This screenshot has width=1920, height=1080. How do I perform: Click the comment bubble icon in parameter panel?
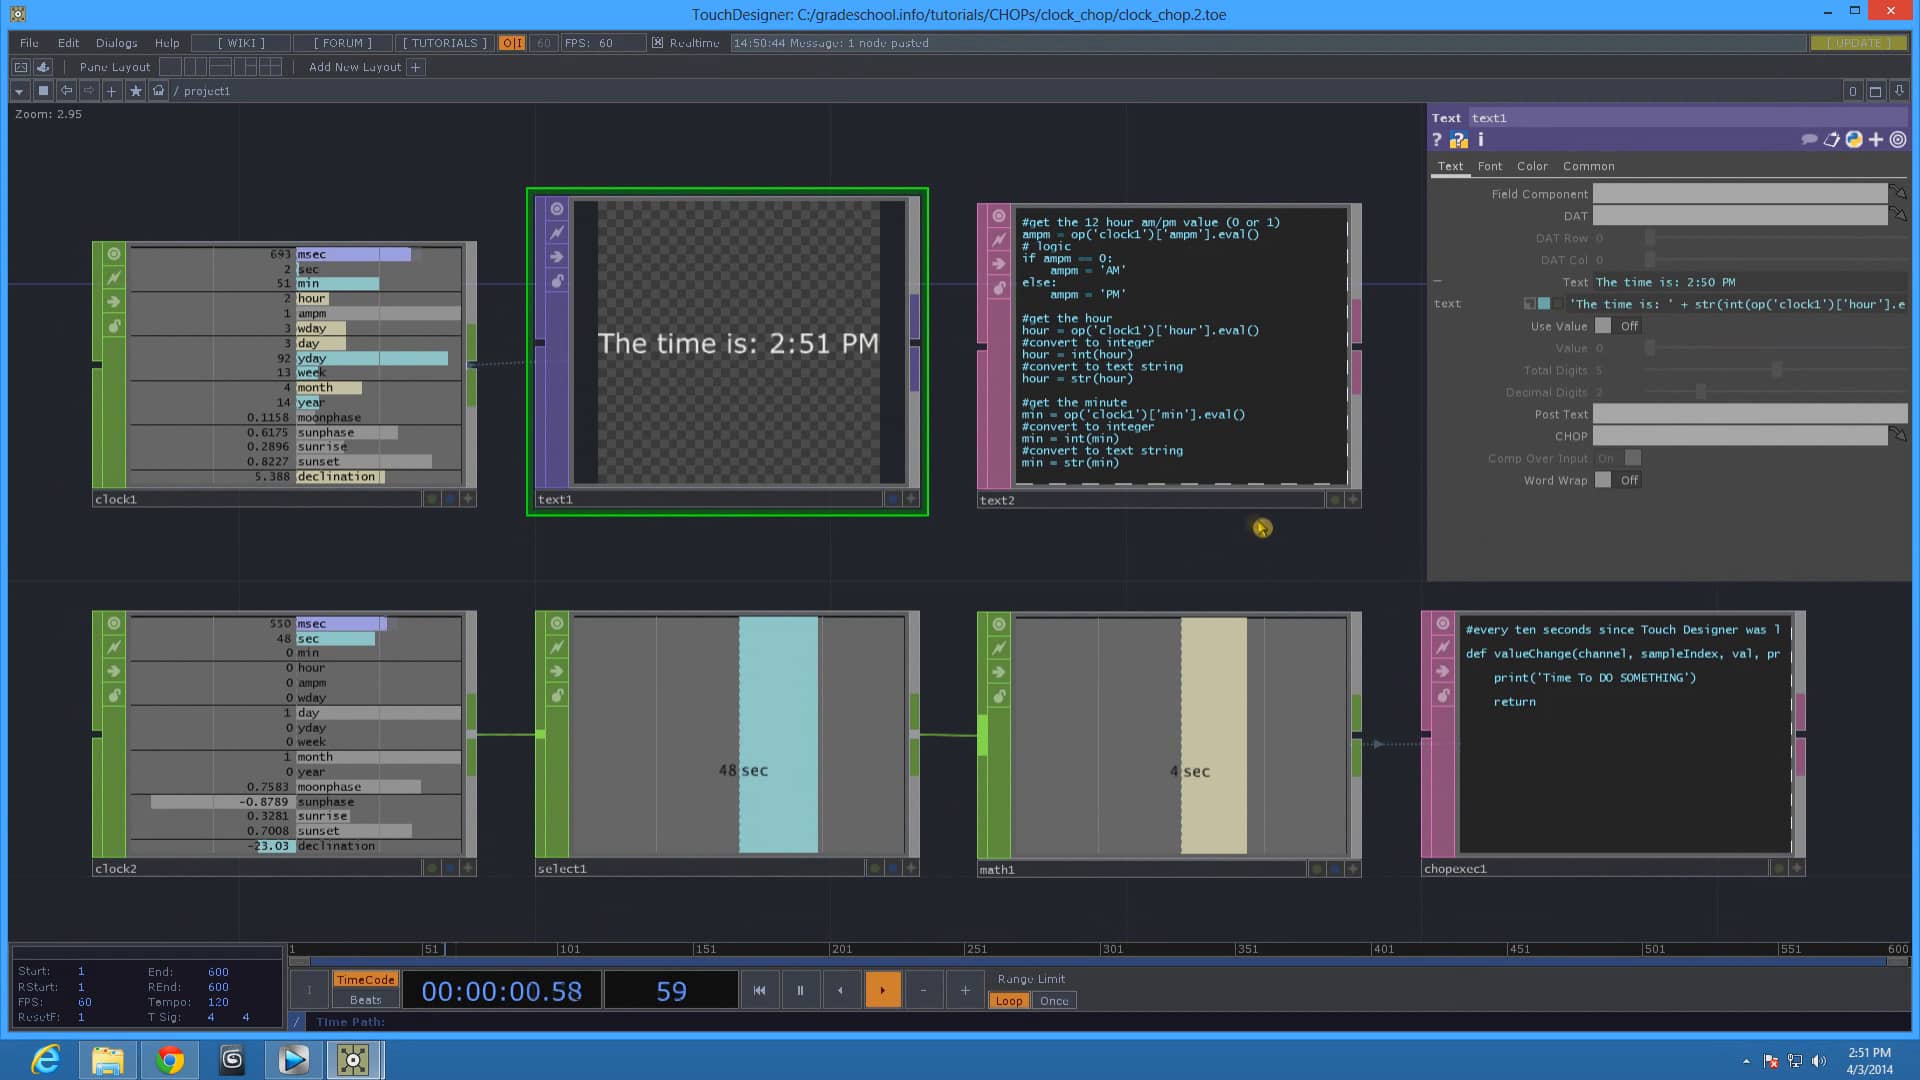tap(1809, 139)
